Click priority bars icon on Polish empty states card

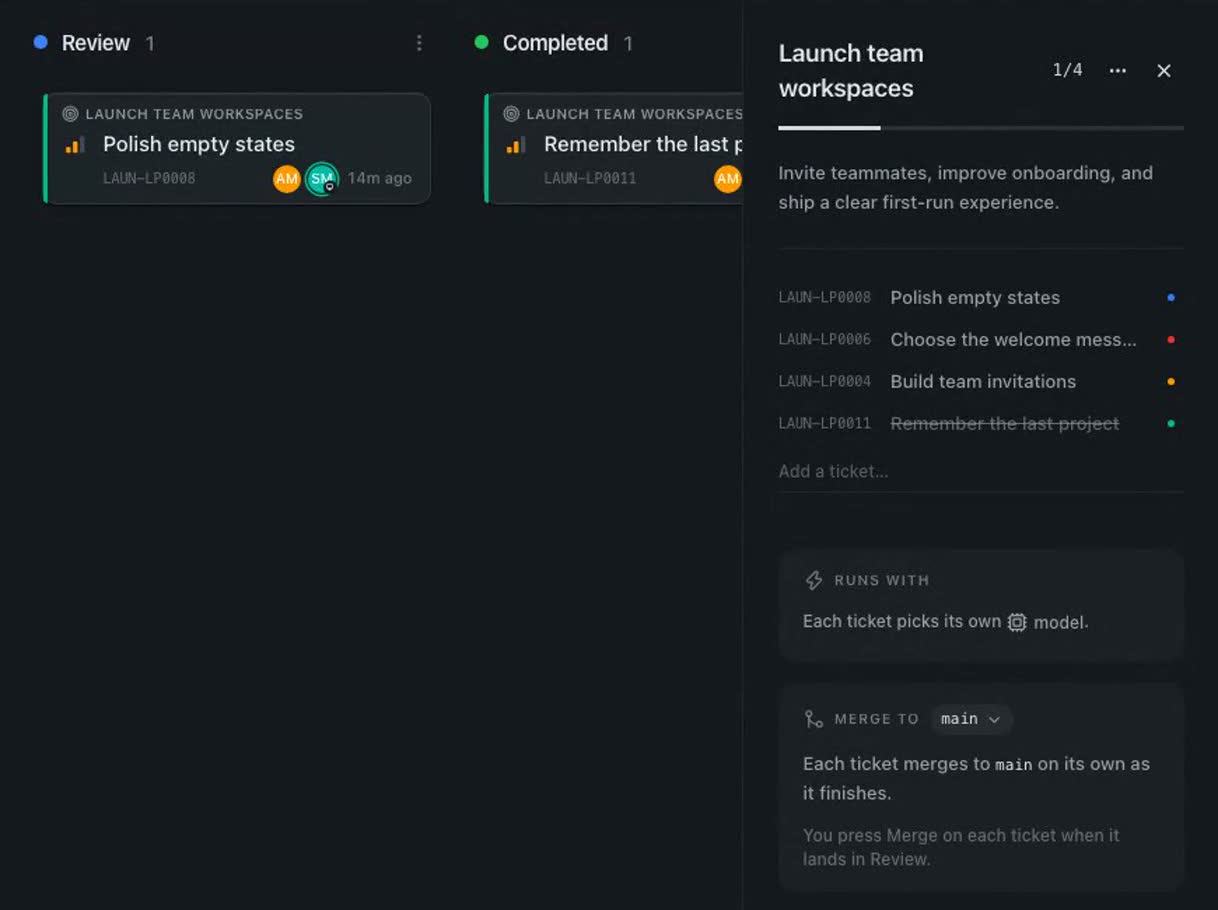[75, 146]
